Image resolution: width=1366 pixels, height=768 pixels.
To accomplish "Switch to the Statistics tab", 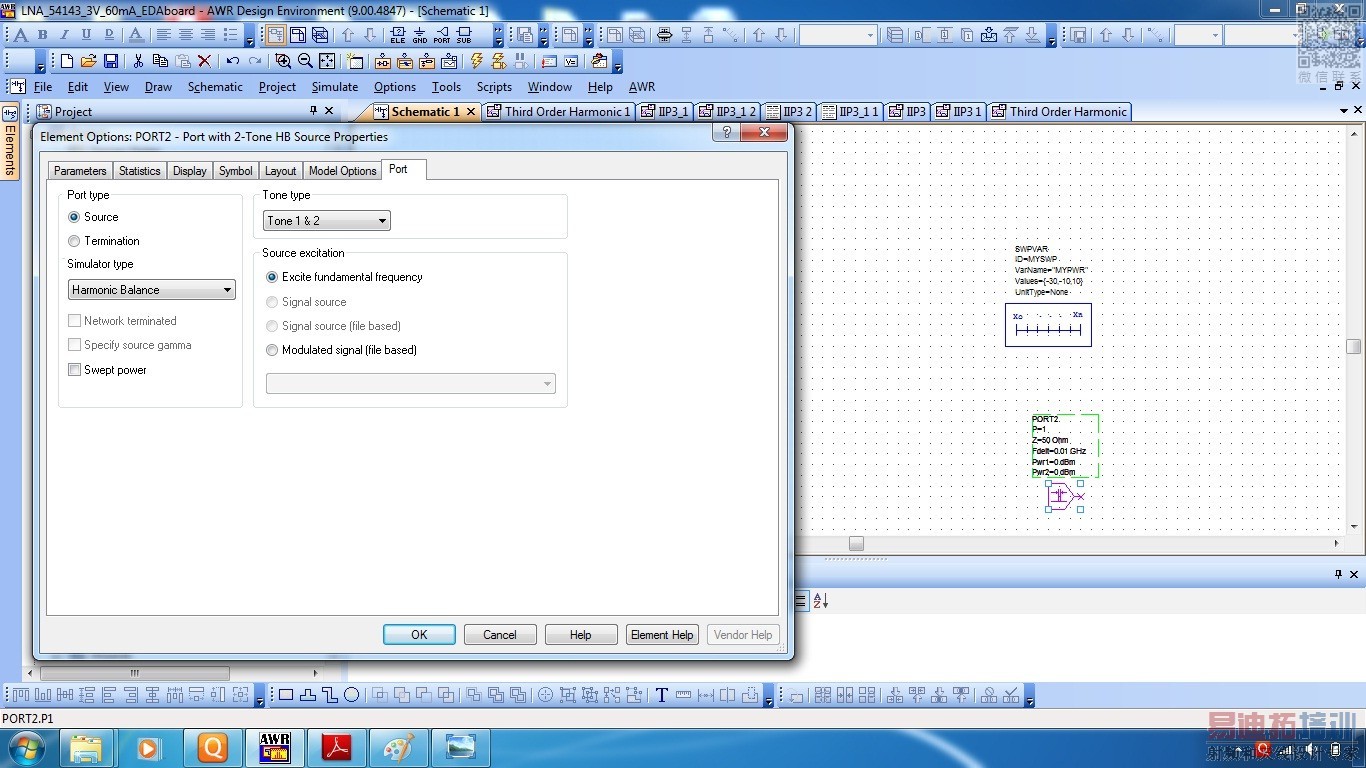I will 140,171.
